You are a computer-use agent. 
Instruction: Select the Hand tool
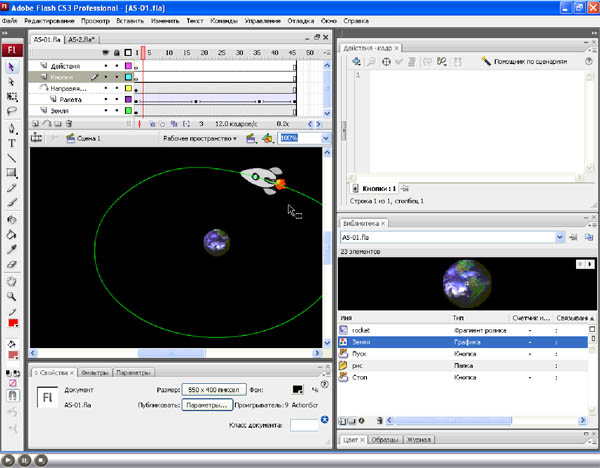(11, 281)
